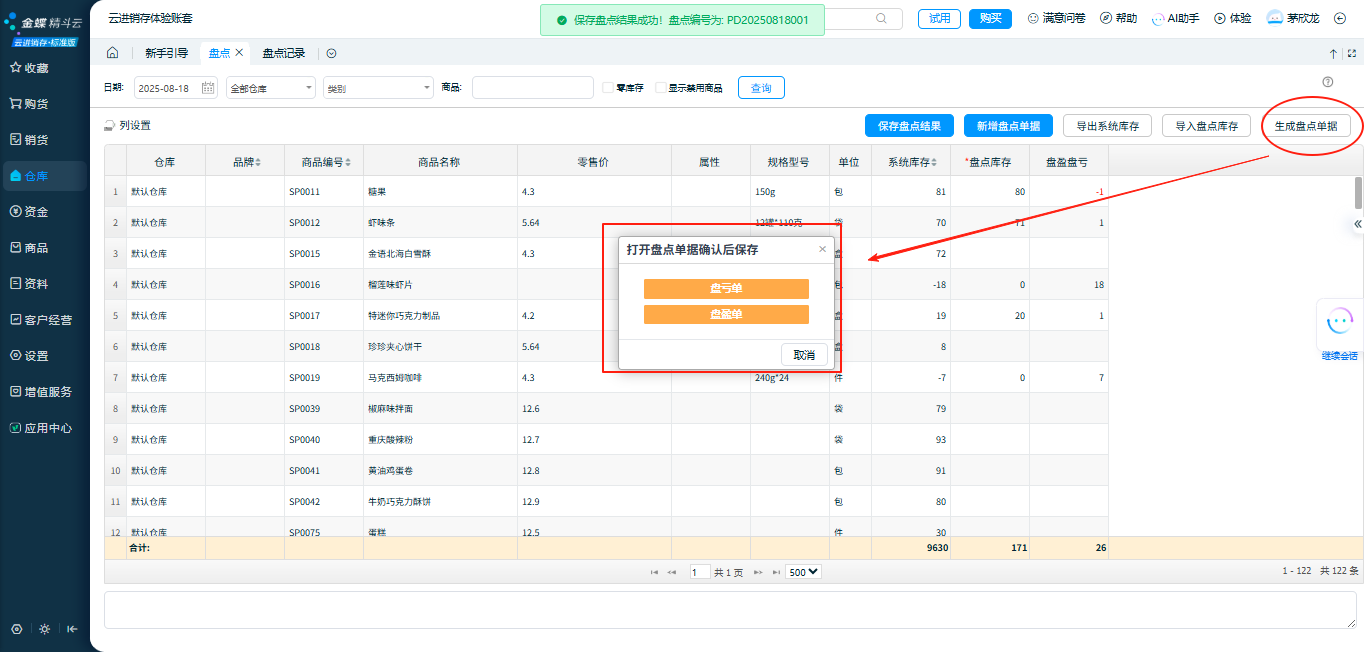The height and width of the screenshot is (652, 1364).
Task: Click 取消 to dismiss the dialog
Action: click(x=804, y=355)
